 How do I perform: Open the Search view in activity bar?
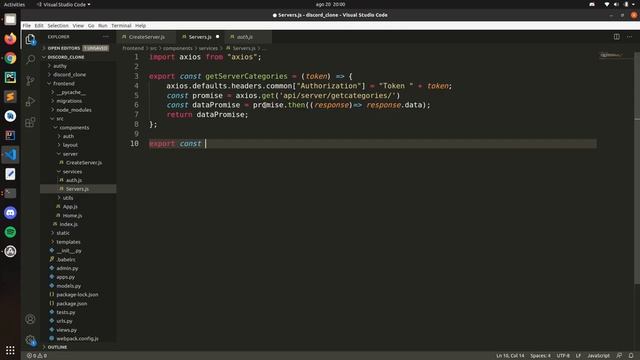point(30,60)
